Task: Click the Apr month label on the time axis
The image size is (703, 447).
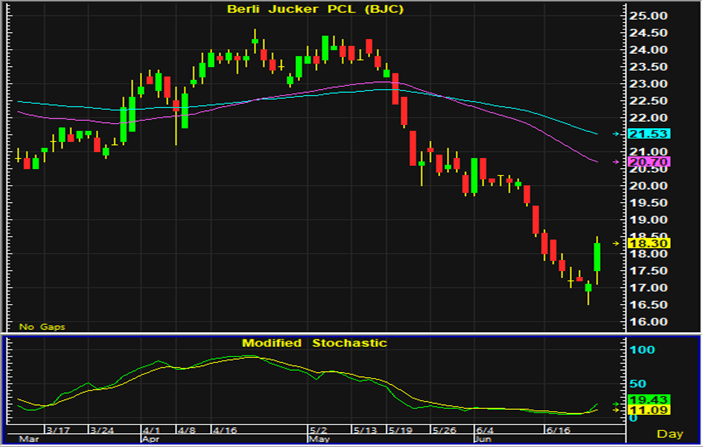Action: pos(151,439)
